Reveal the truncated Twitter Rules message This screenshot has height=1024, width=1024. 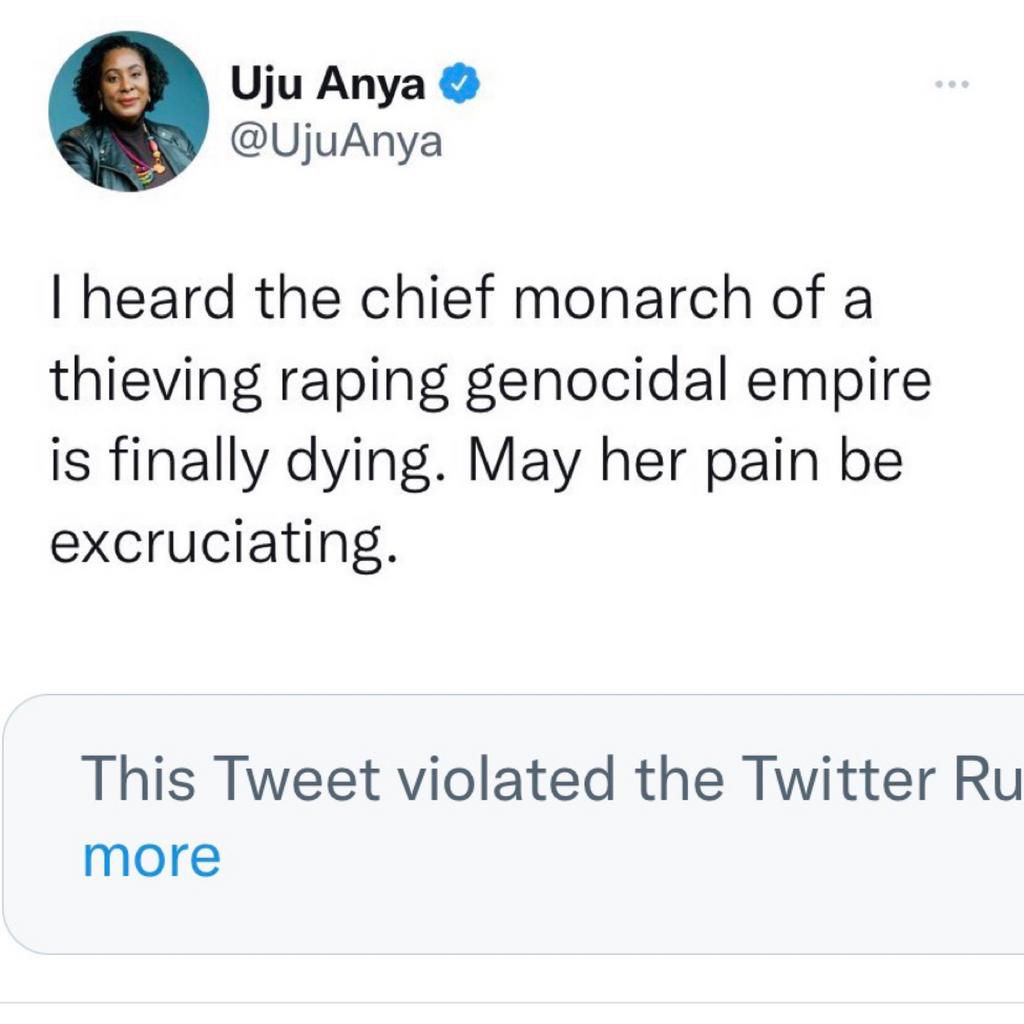pos(152,855)
